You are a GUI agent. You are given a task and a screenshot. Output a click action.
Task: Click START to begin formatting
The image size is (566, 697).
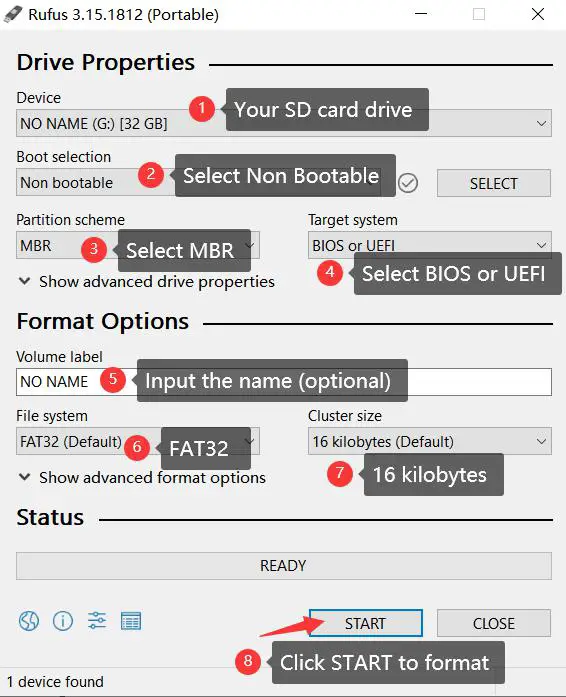[365, 623]
